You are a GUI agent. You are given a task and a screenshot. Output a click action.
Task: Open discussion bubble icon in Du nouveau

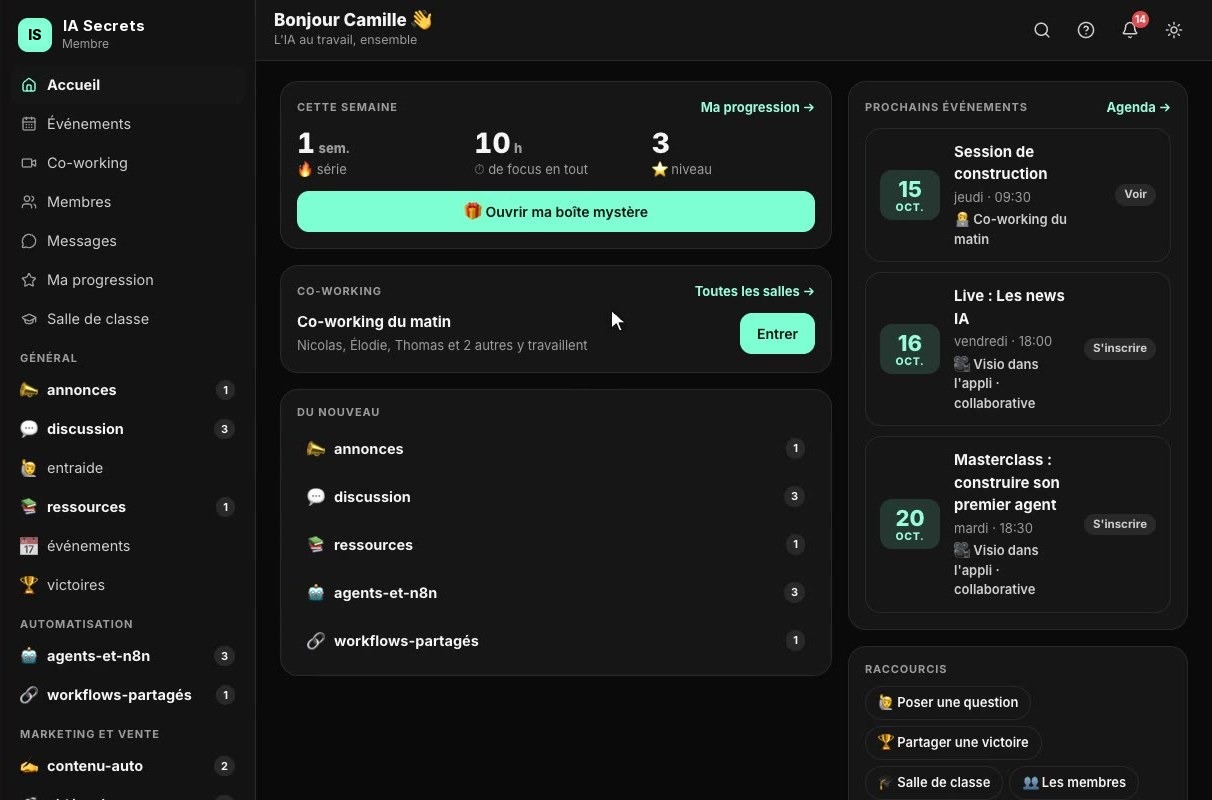[316, 497]
